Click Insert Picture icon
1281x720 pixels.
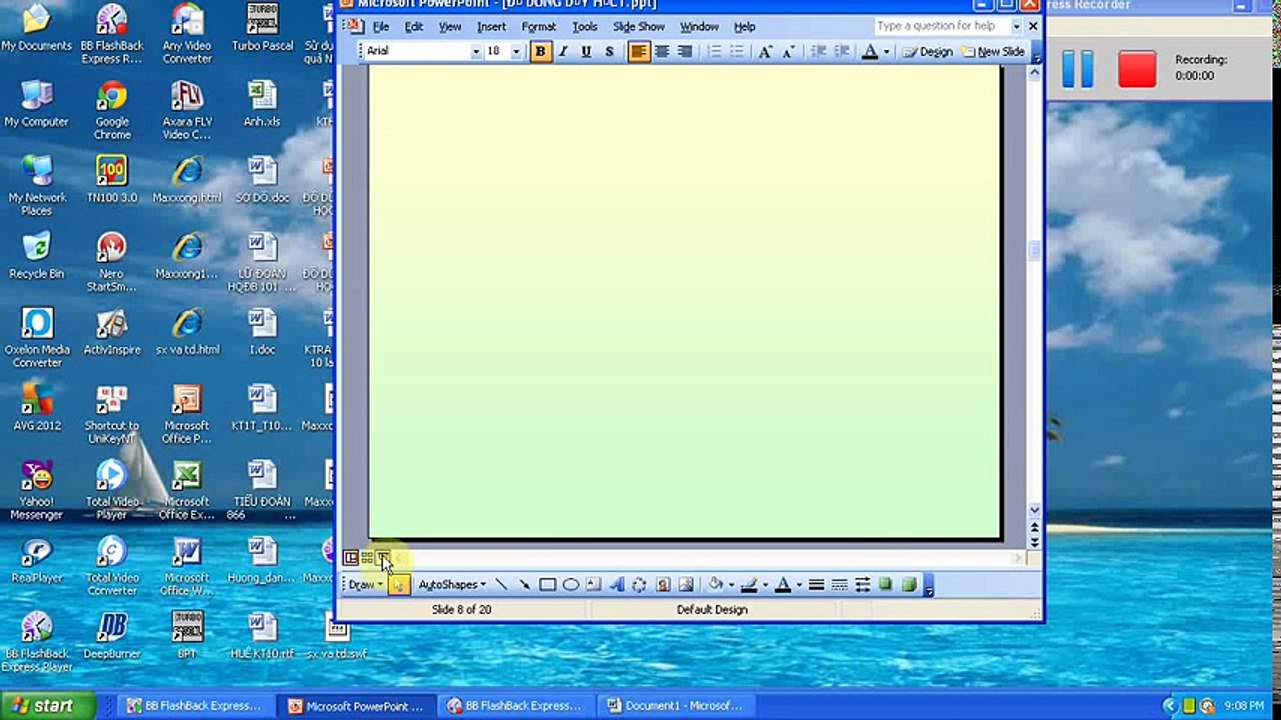(685, 585)
